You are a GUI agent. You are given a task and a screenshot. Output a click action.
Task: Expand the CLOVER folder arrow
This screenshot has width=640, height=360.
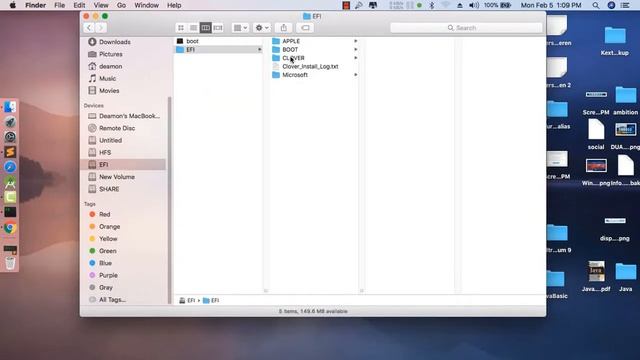point(356,58)
